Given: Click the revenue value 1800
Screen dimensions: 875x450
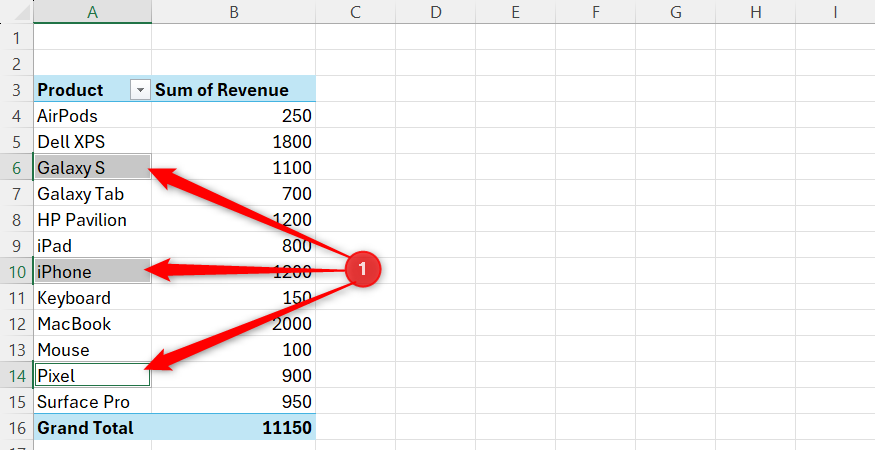Looking at the screenshot, I should [x=233, y=141].
